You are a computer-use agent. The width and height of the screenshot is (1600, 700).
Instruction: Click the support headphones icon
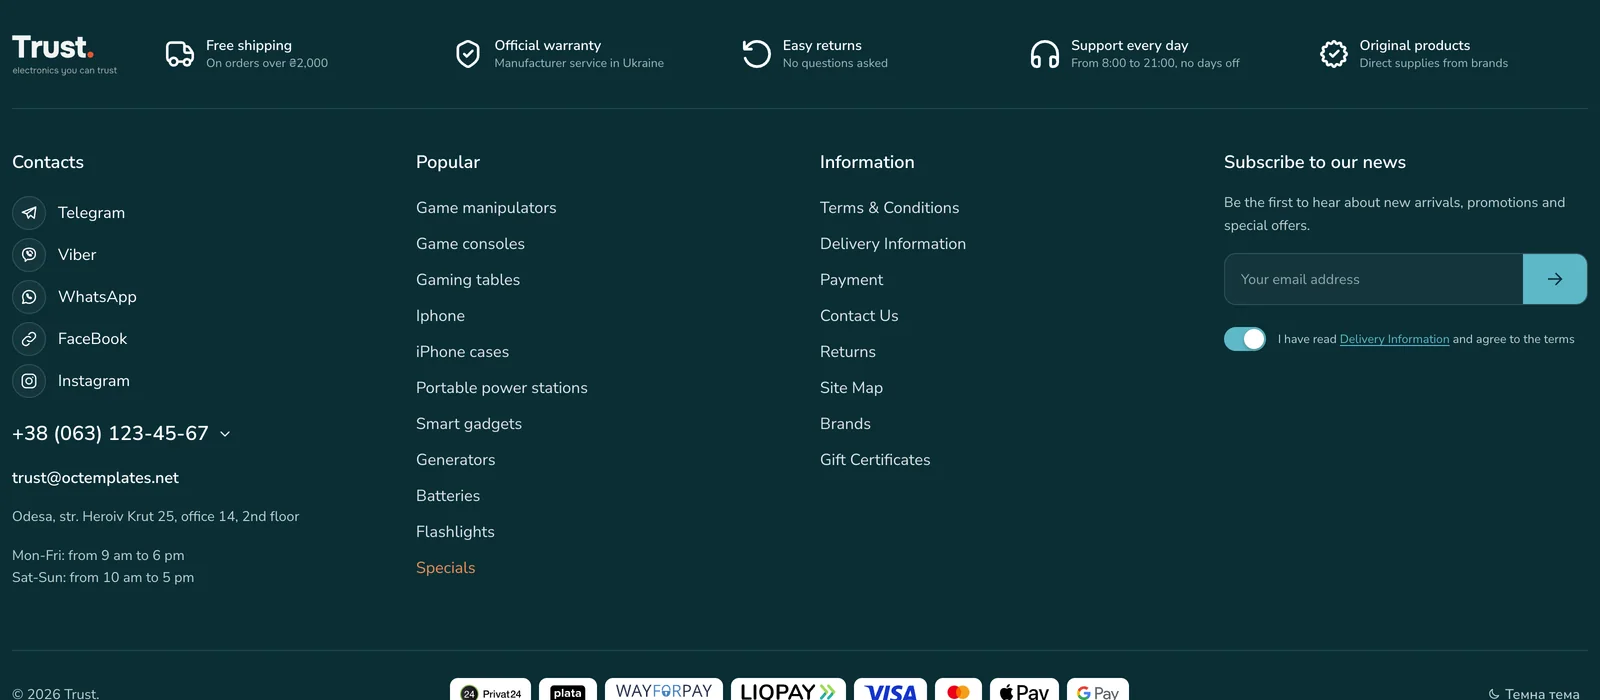pos(1045,54)
